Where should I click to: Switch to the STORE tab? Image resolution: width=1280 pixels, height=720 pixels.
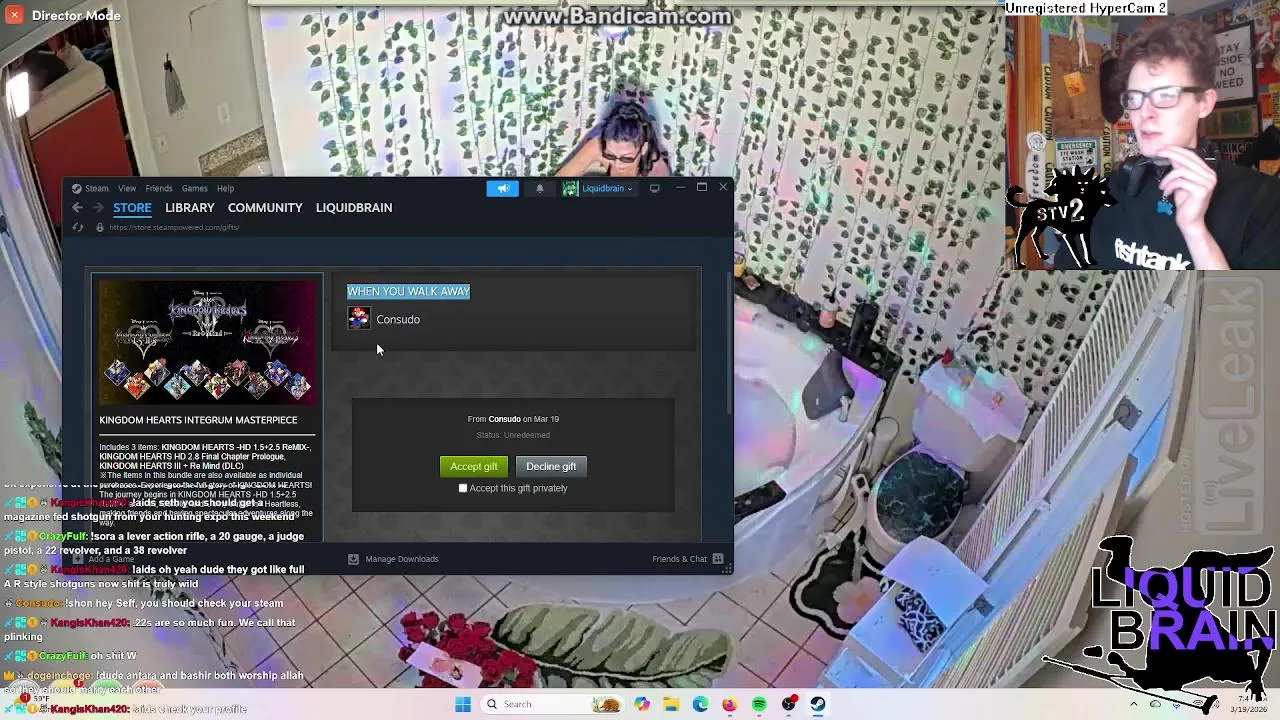coord(132,207)
